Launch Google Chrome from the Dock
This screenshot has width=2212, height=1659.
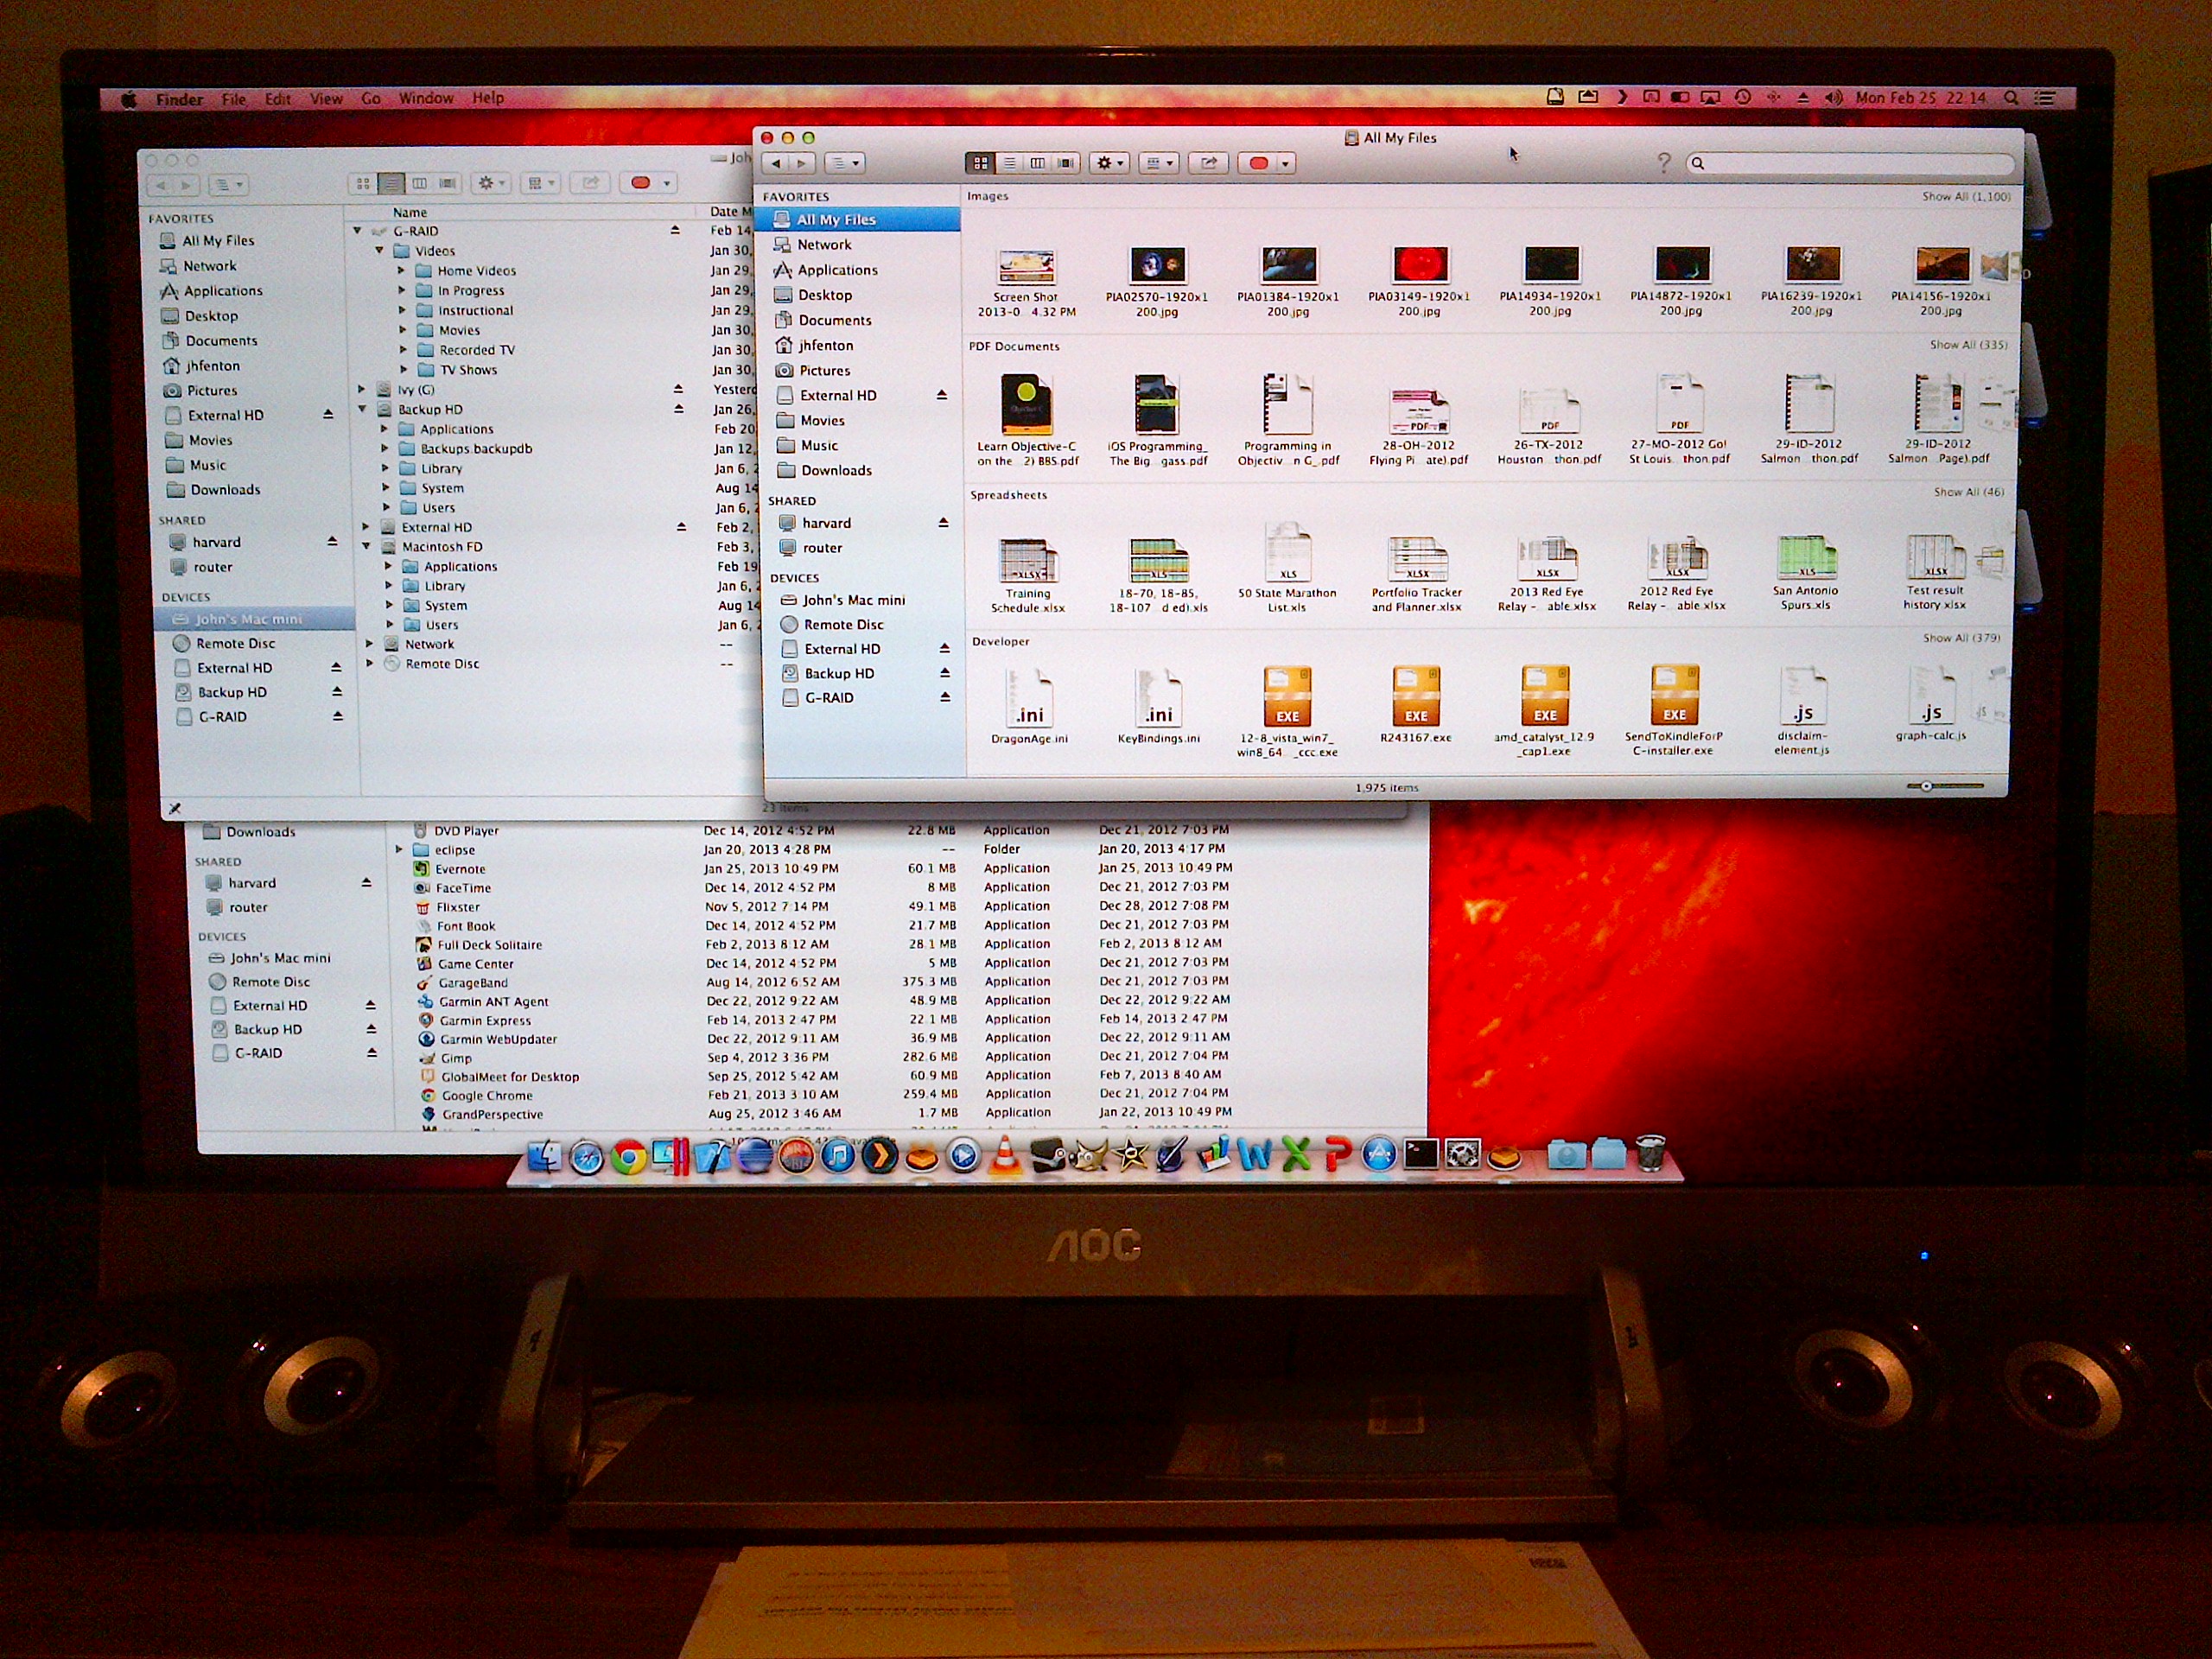click(x=629, y=1157)
